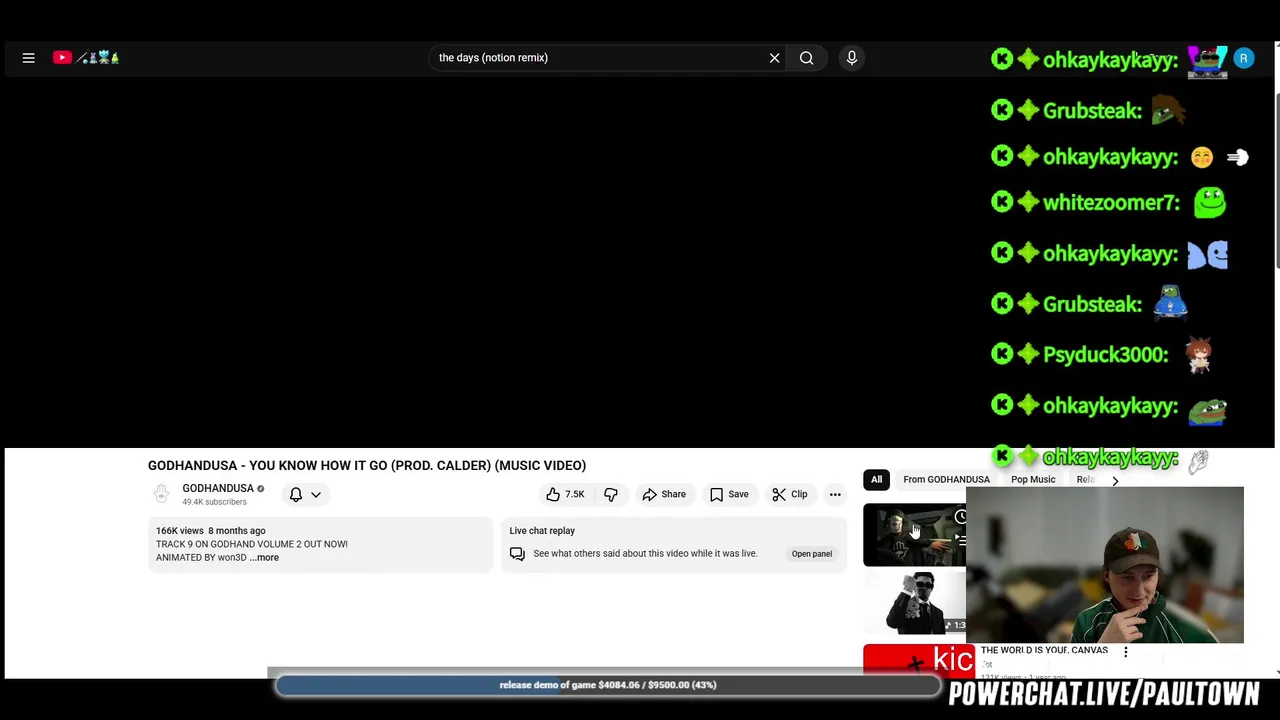Open GODHANDUSA channel name link
Screen dimensions: 1280x720
pyautogui.click(x=218, y=488)
